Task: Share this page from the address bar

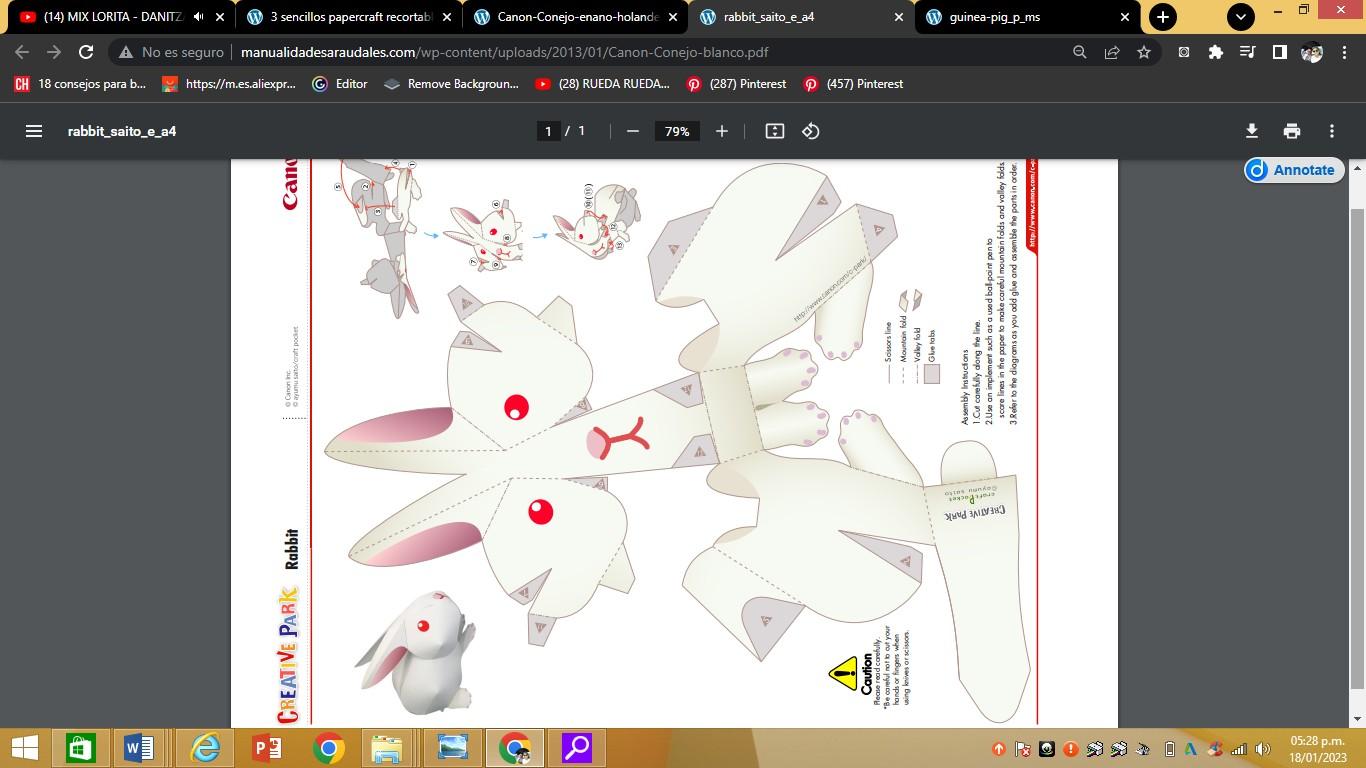Action: 1111,52
